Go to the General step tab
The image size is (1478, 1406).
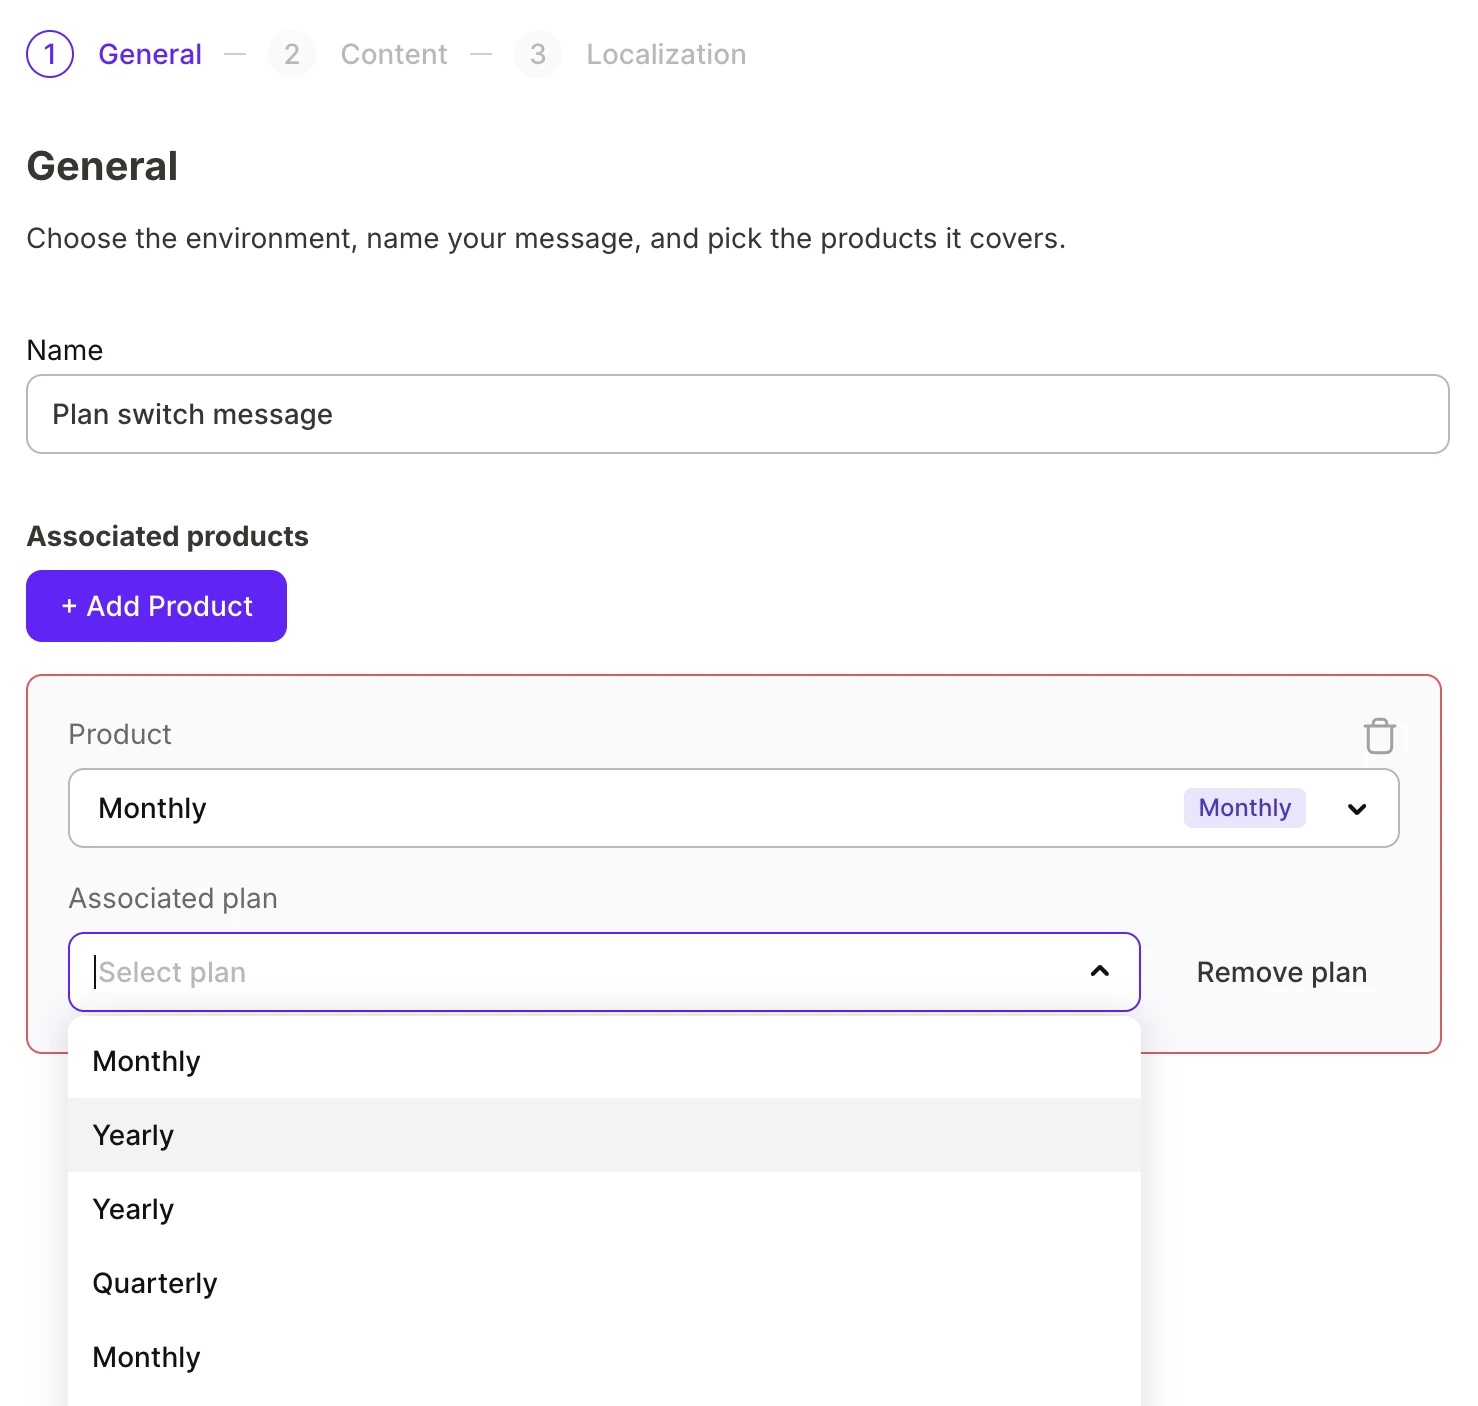[x=150, y=54]
